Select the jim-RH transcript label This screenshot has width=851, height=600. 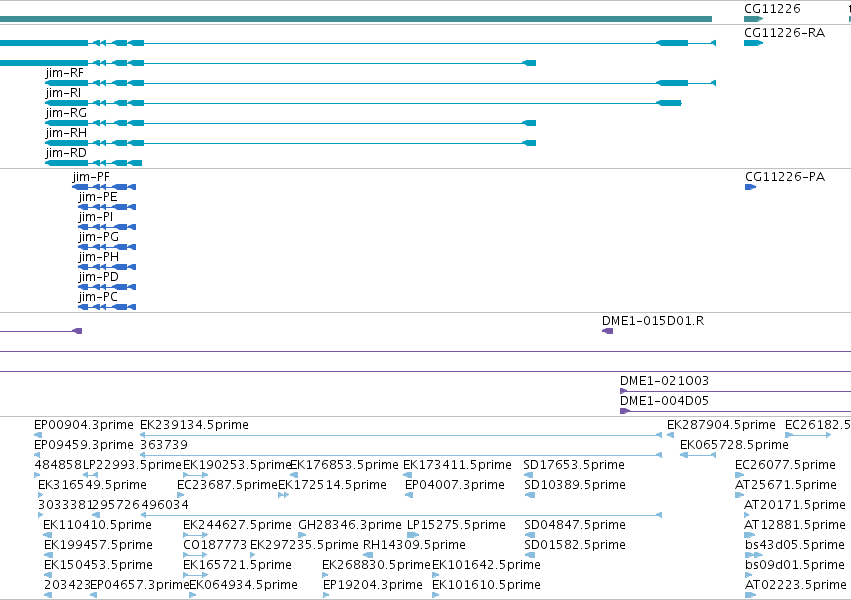coord(66,133)
